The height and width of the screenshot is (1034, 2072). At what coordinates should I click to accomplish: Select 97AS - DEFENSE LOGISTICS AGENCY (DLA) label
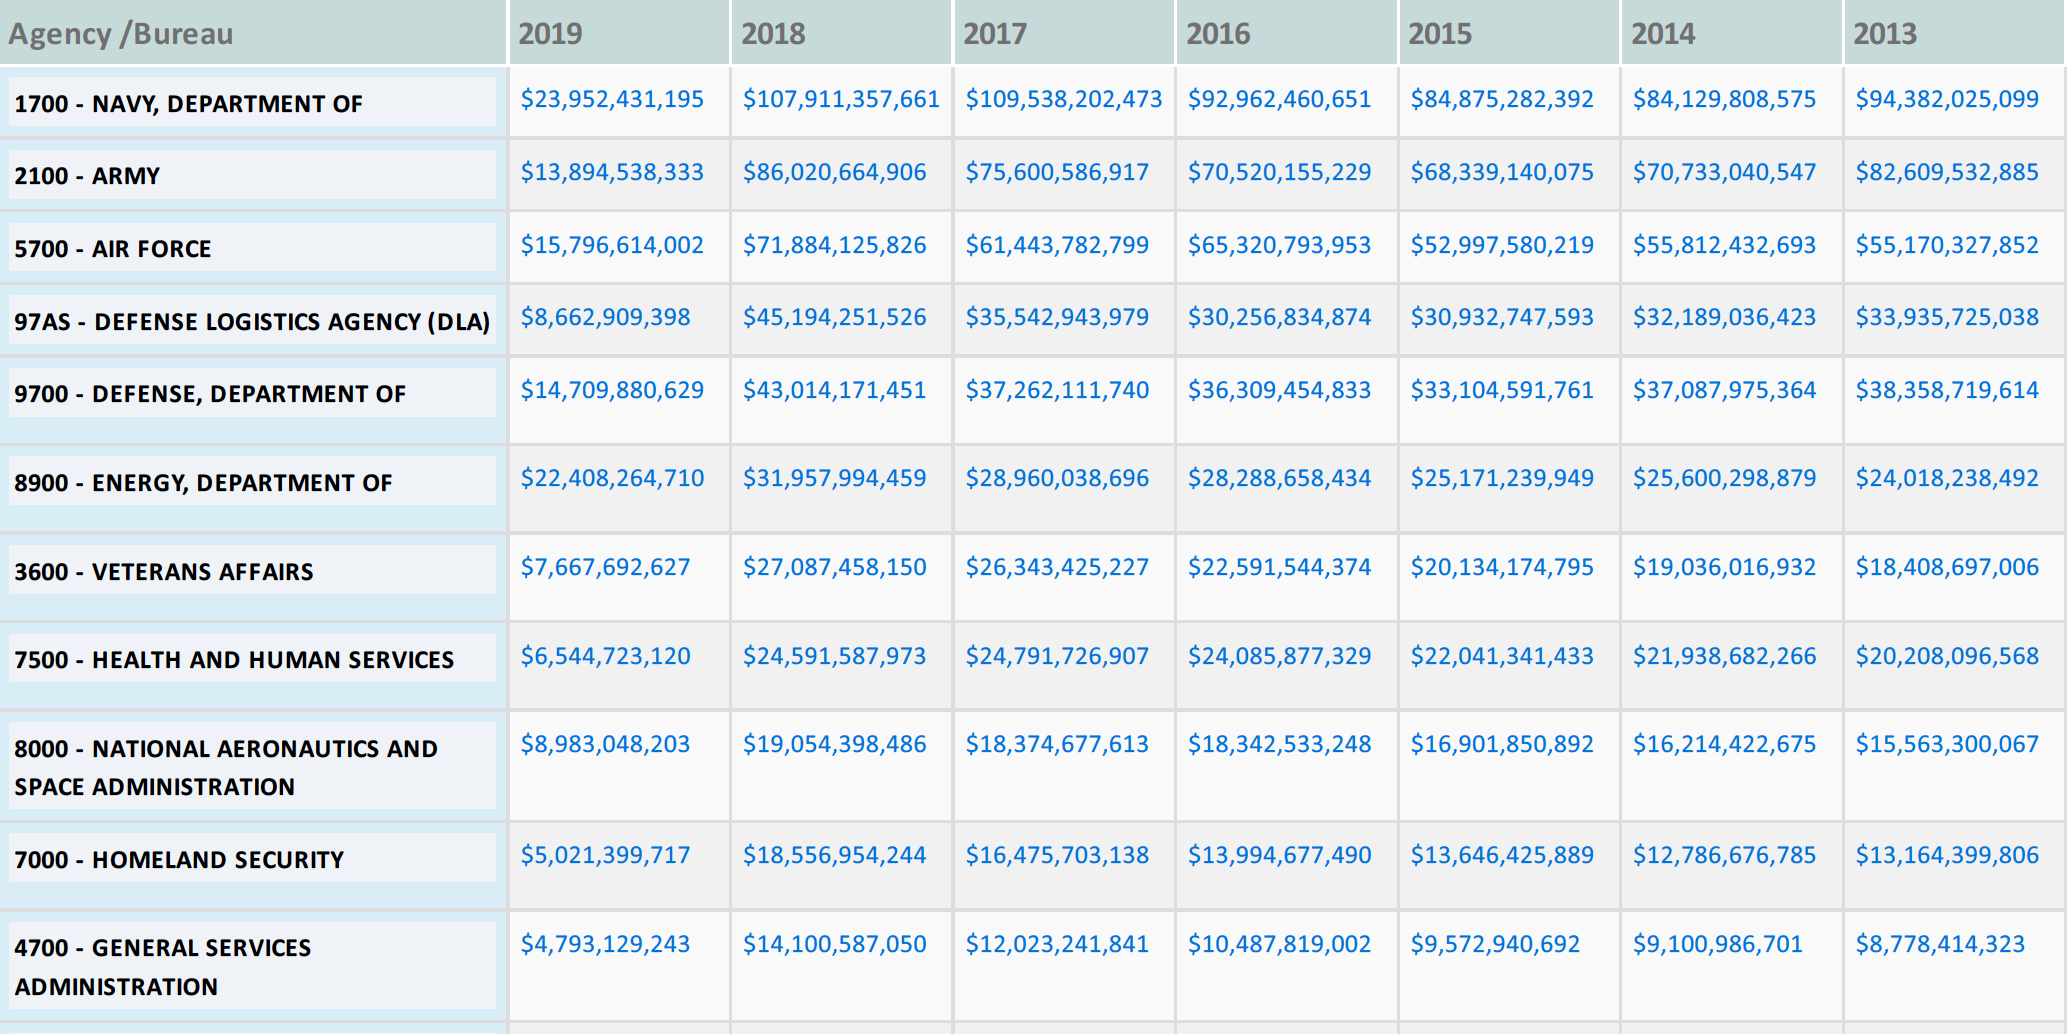[252, 322]
